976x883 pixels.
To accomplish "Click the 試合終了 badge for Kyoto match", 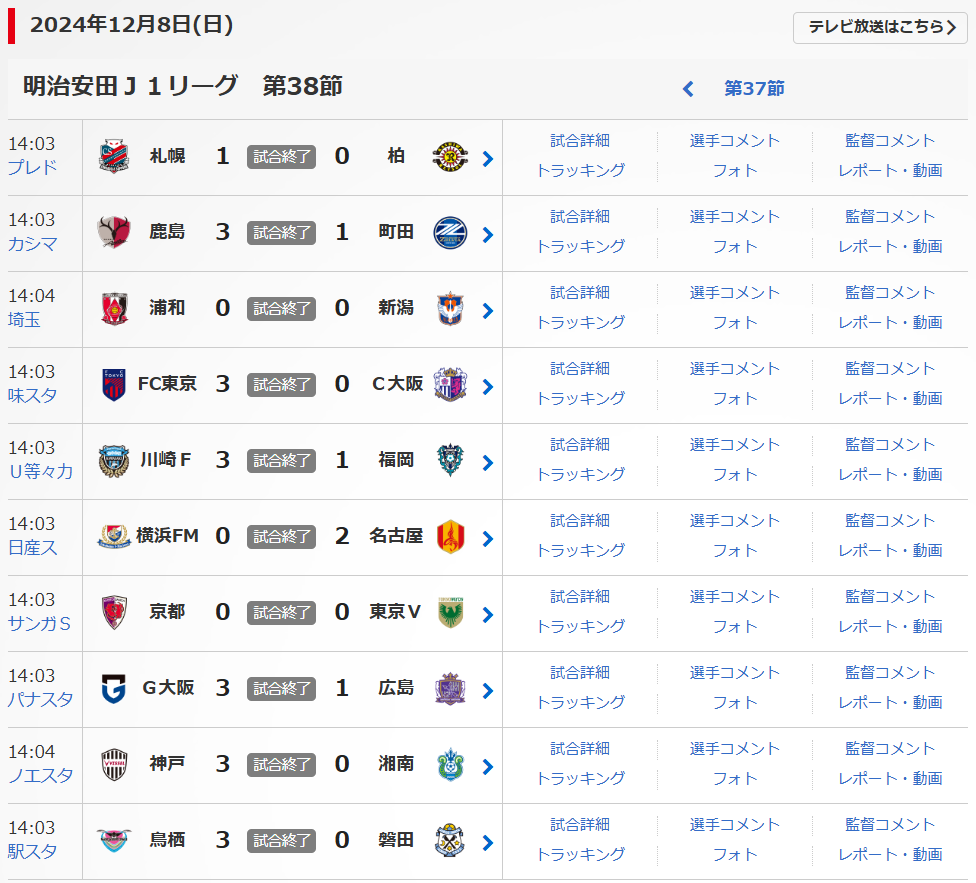I will coord(281,612).
